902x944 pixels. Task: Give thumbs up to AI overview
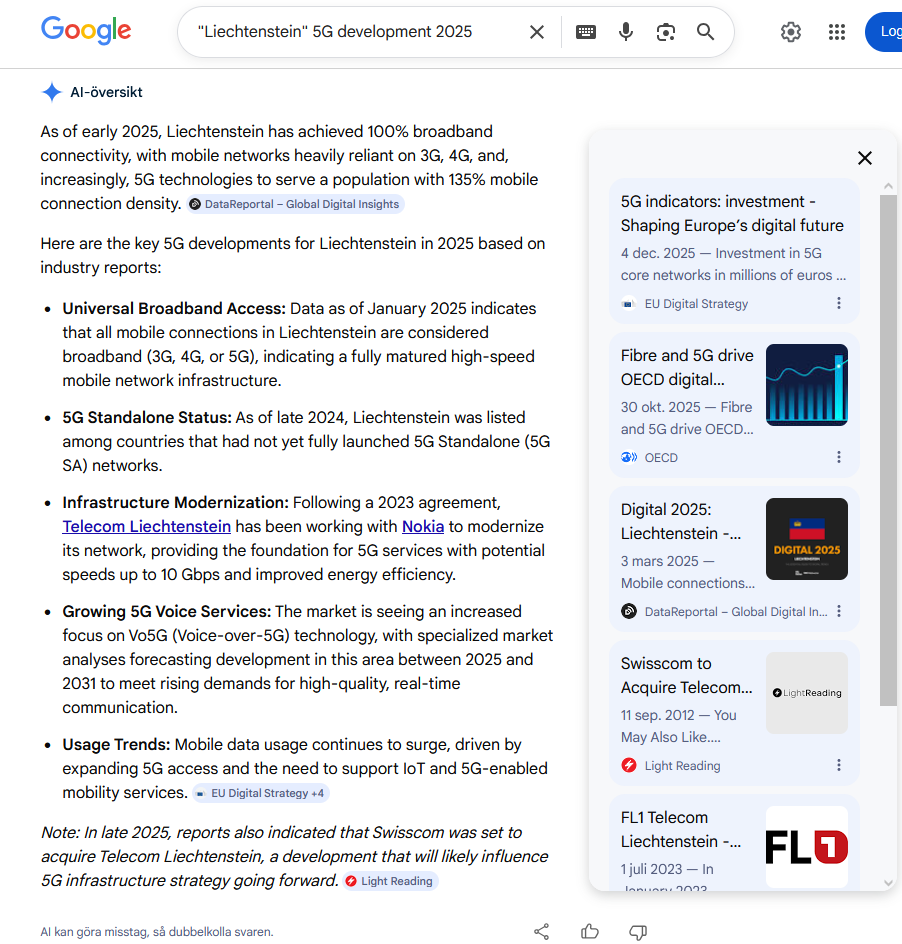point(589,931)
